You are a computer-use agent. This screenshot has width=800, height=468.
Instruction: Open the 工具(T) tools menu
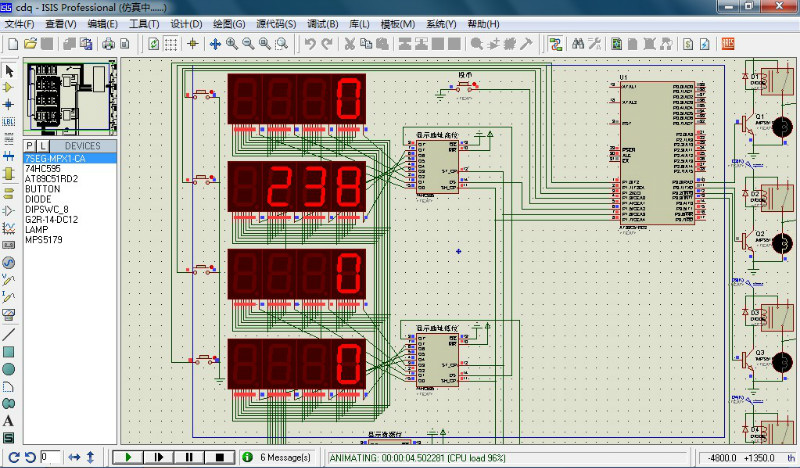(145, 24)
